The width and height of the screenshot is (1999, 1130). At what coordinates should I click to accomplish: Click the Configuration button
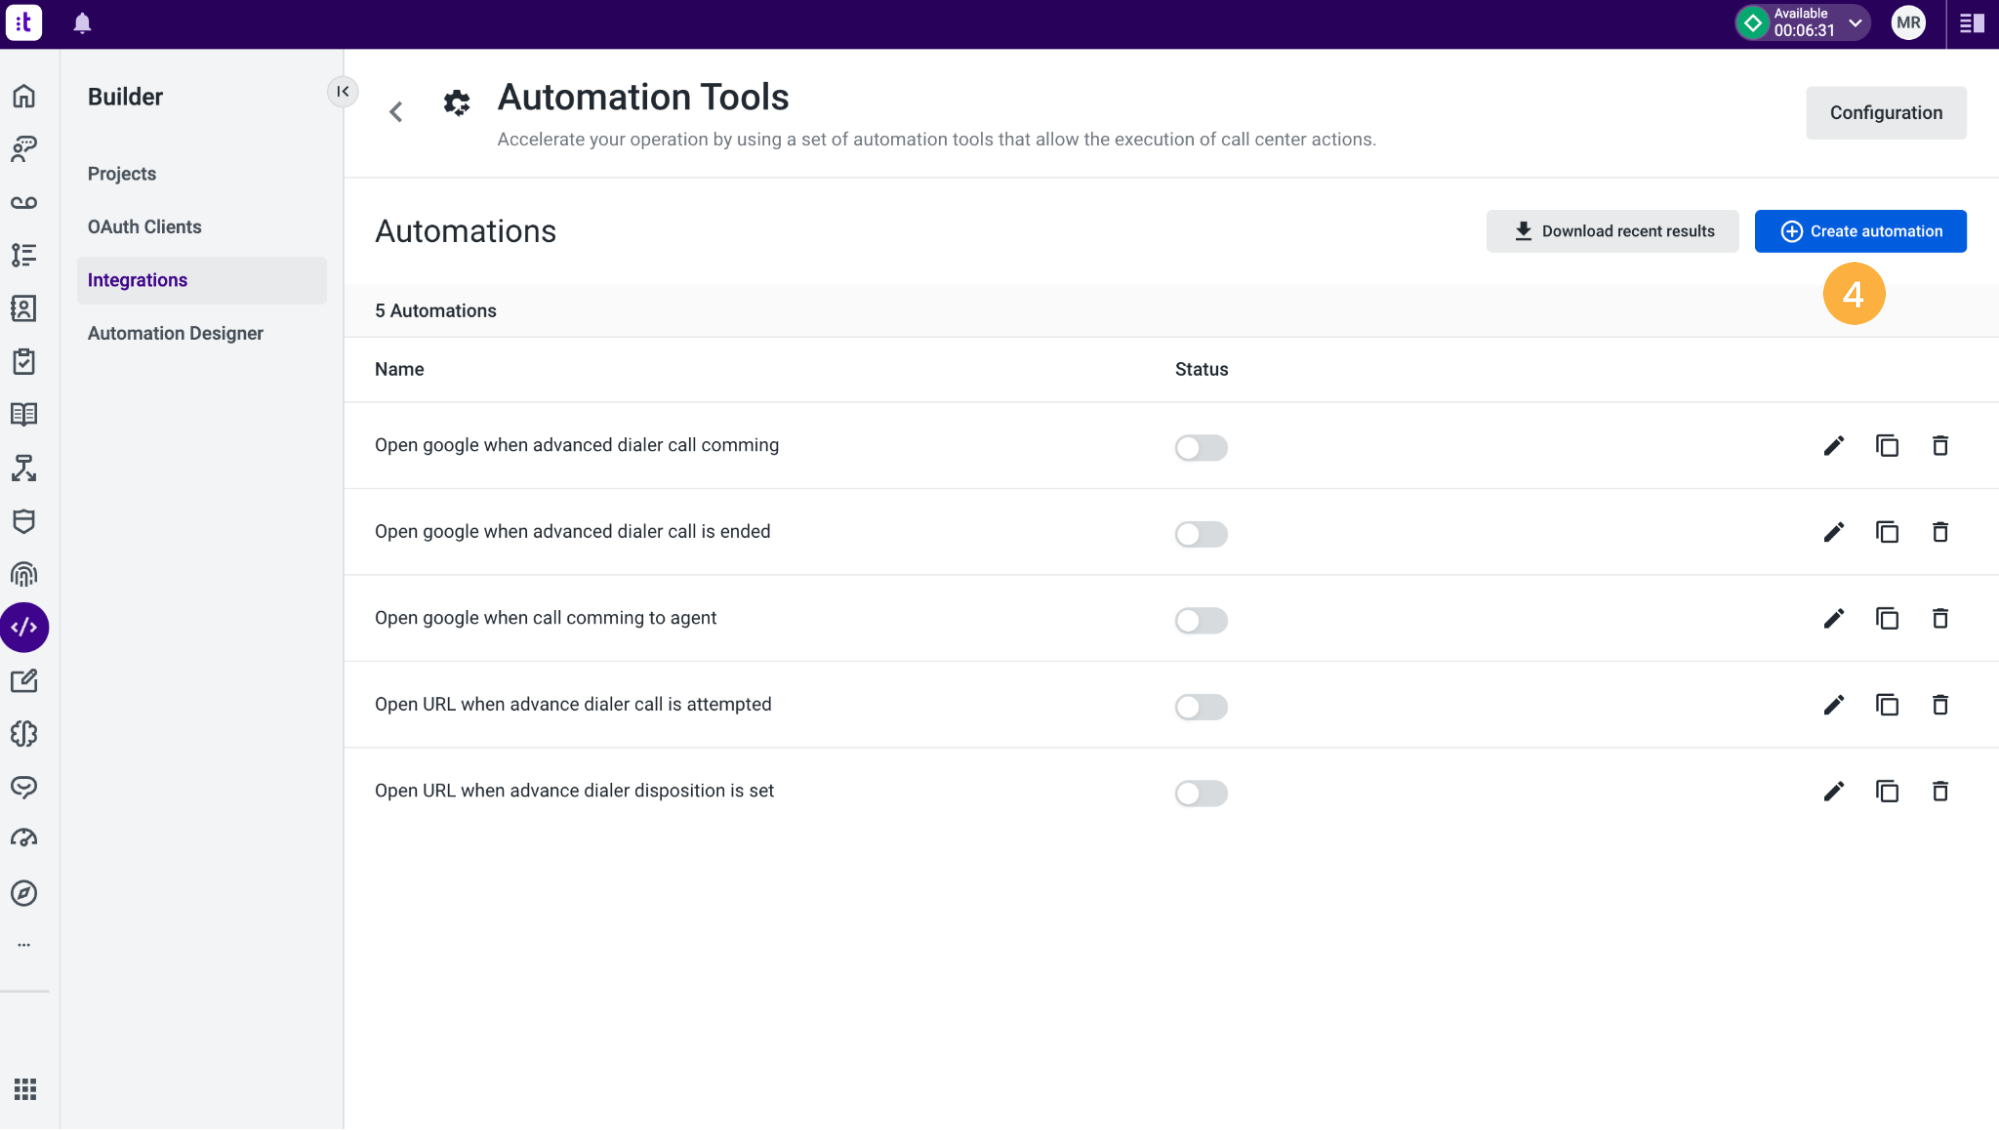click(1886, 113)
